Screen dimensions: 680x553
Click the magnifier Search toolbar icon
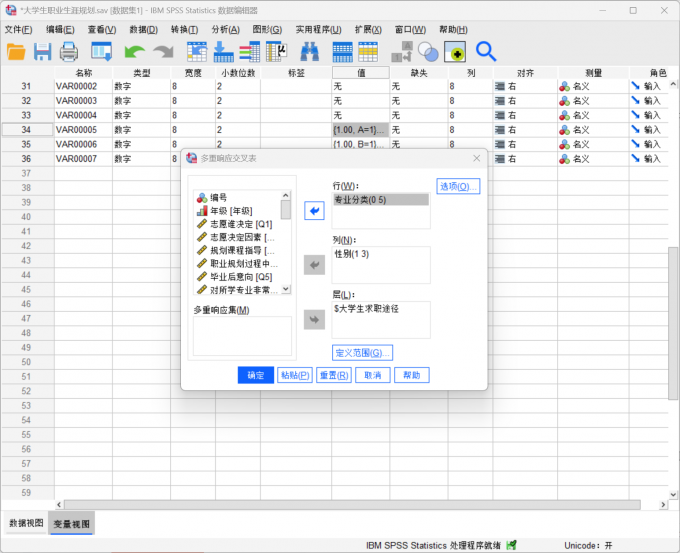(486, 52)
